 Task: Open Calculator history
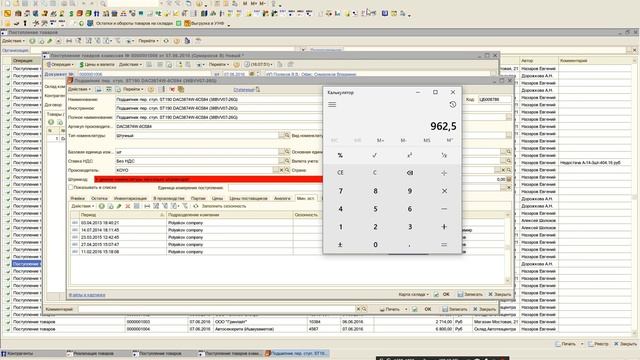[x=452, y=104]
